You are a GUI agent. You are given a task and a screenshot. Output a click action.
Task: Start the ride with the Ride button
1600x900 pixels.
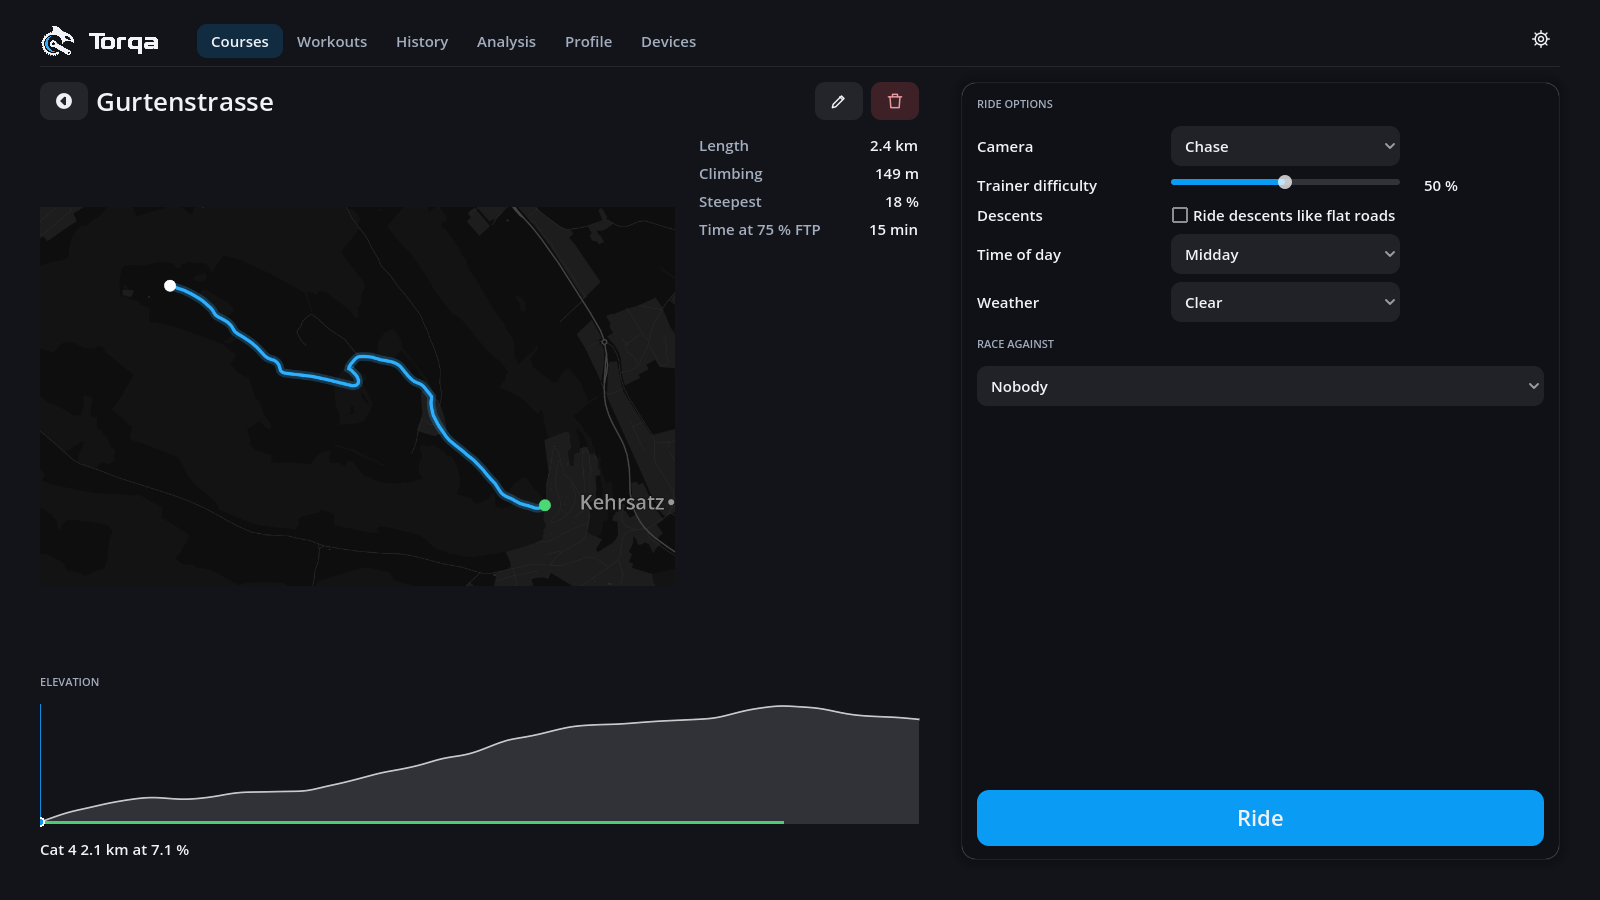1260,818
